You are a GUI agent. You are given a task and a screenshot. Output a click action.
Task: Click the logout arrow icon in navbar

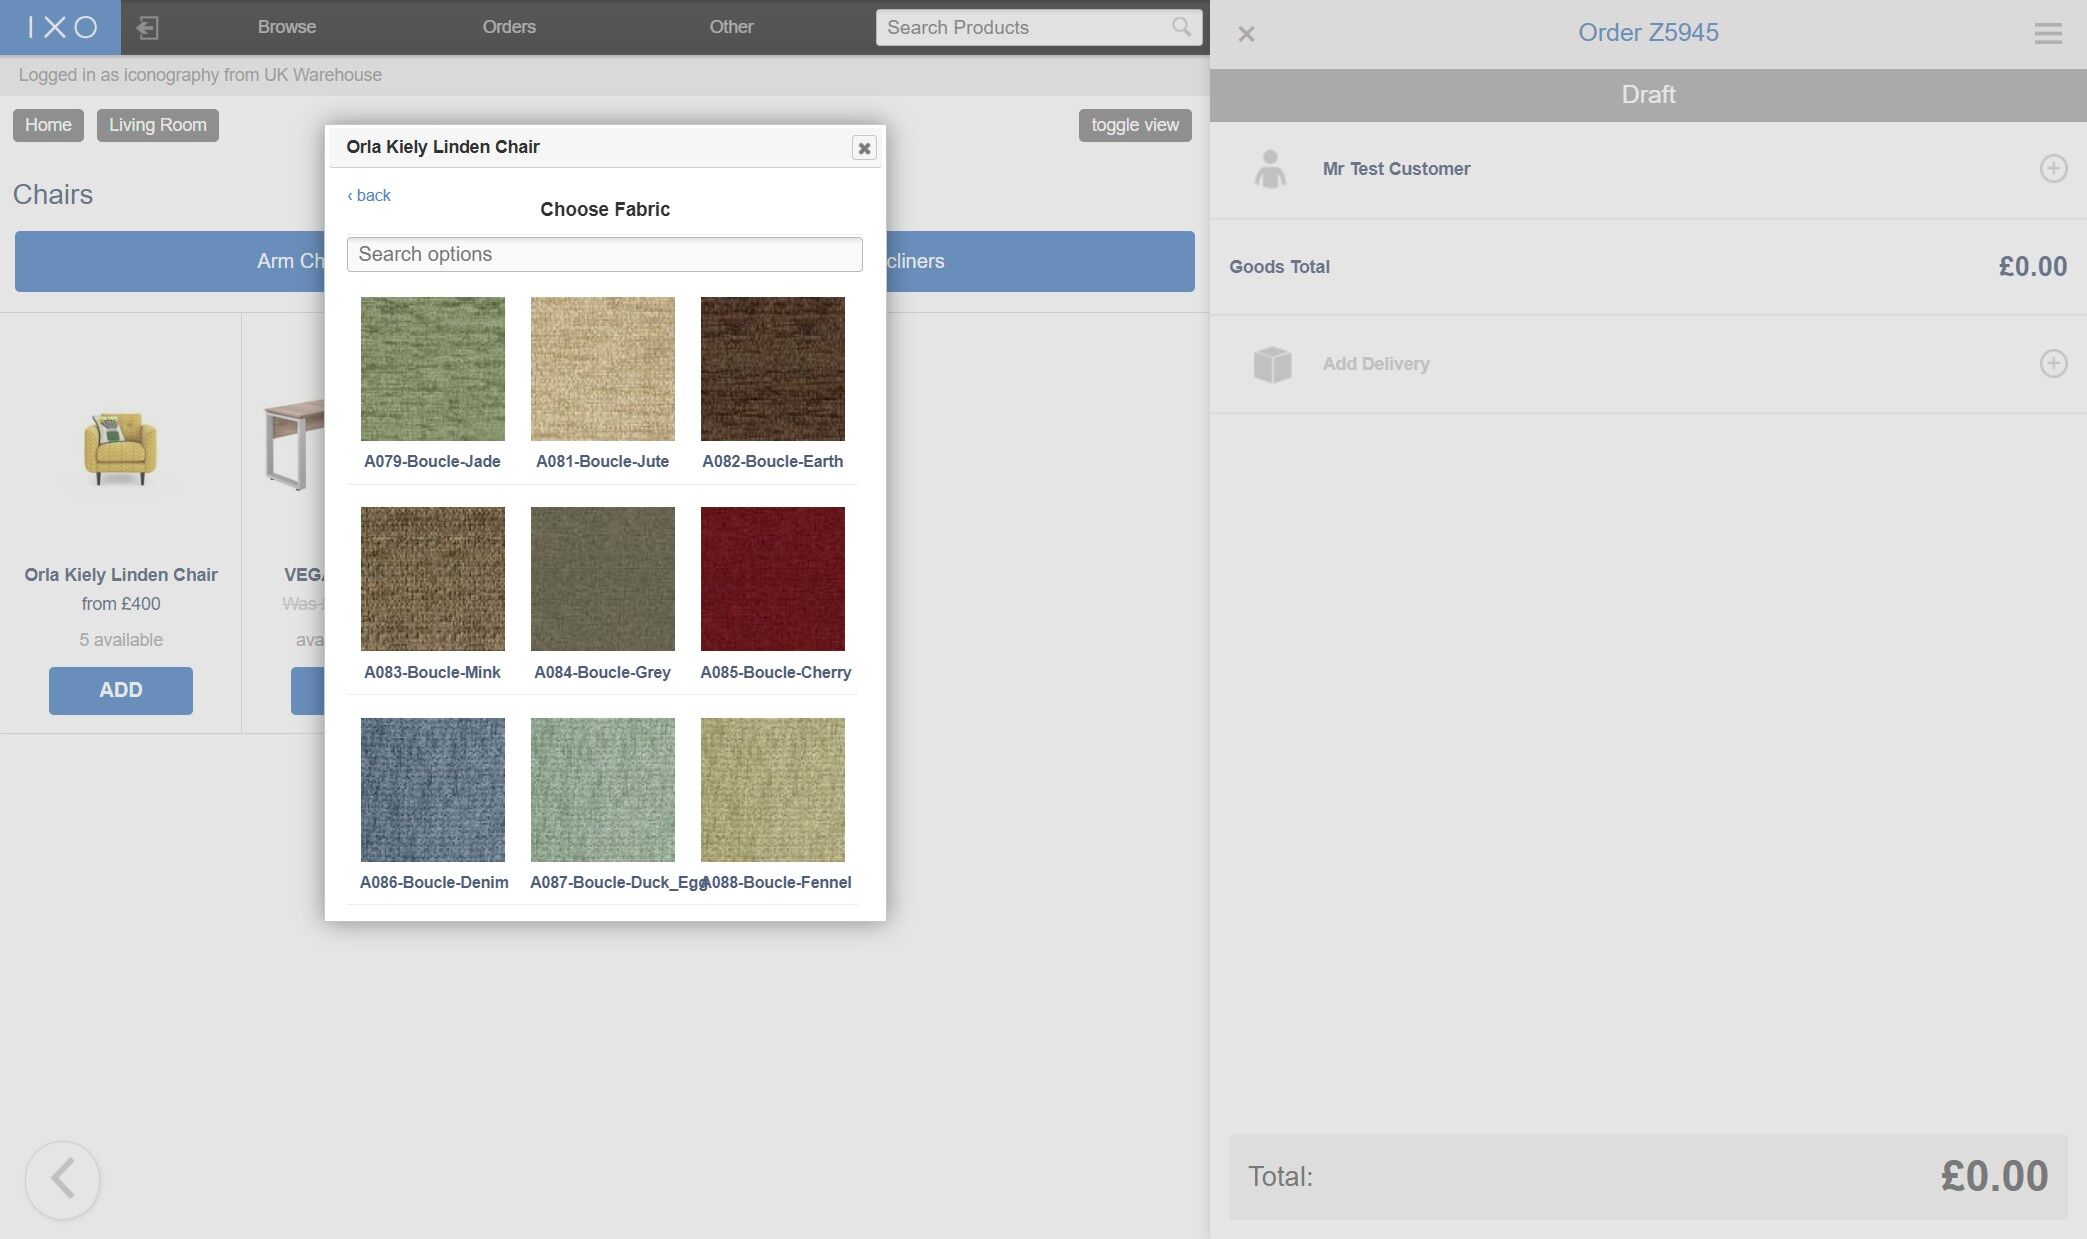[x=147, y=27]
